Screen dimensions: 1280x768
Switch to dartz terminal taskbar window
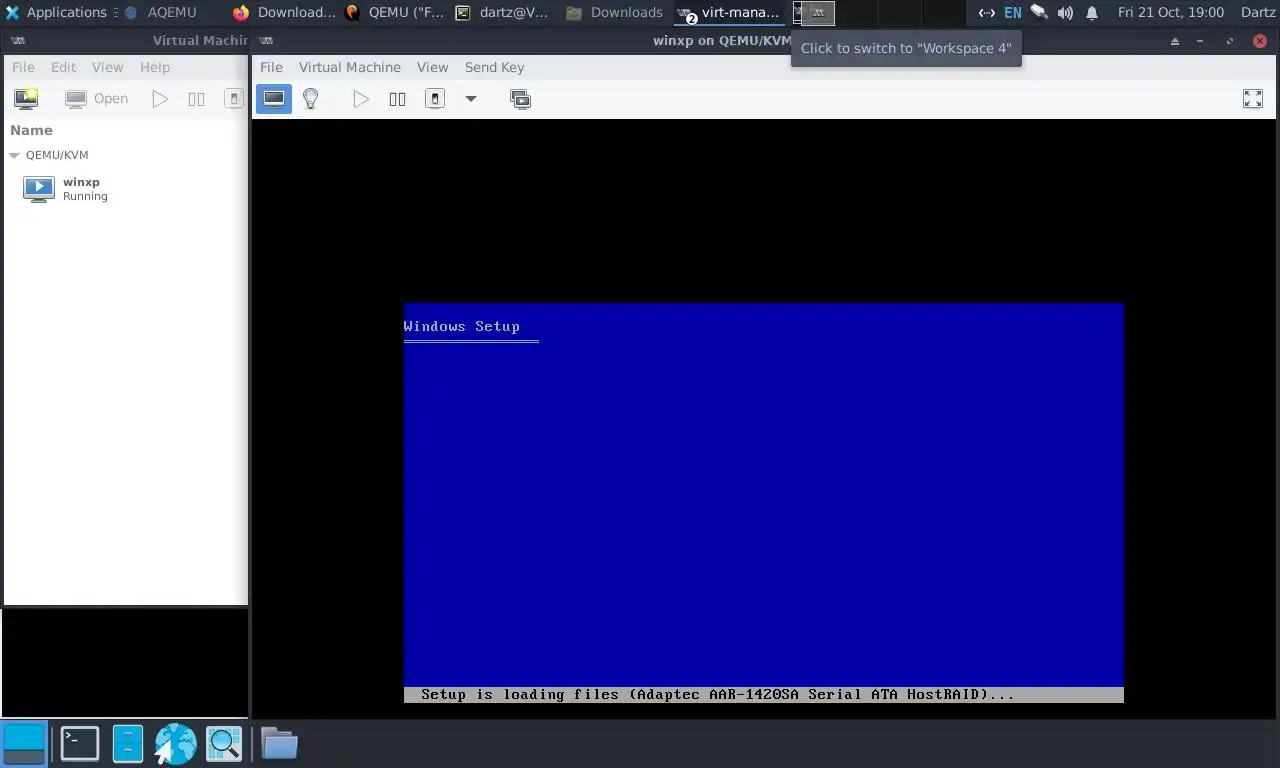click(x=502, y=12)
